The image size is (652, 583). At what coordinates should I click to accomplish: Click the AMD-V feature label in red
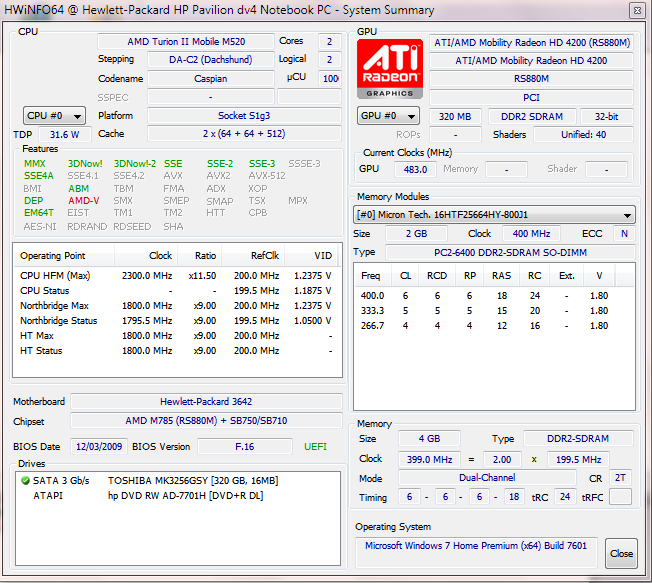[84, 201]
